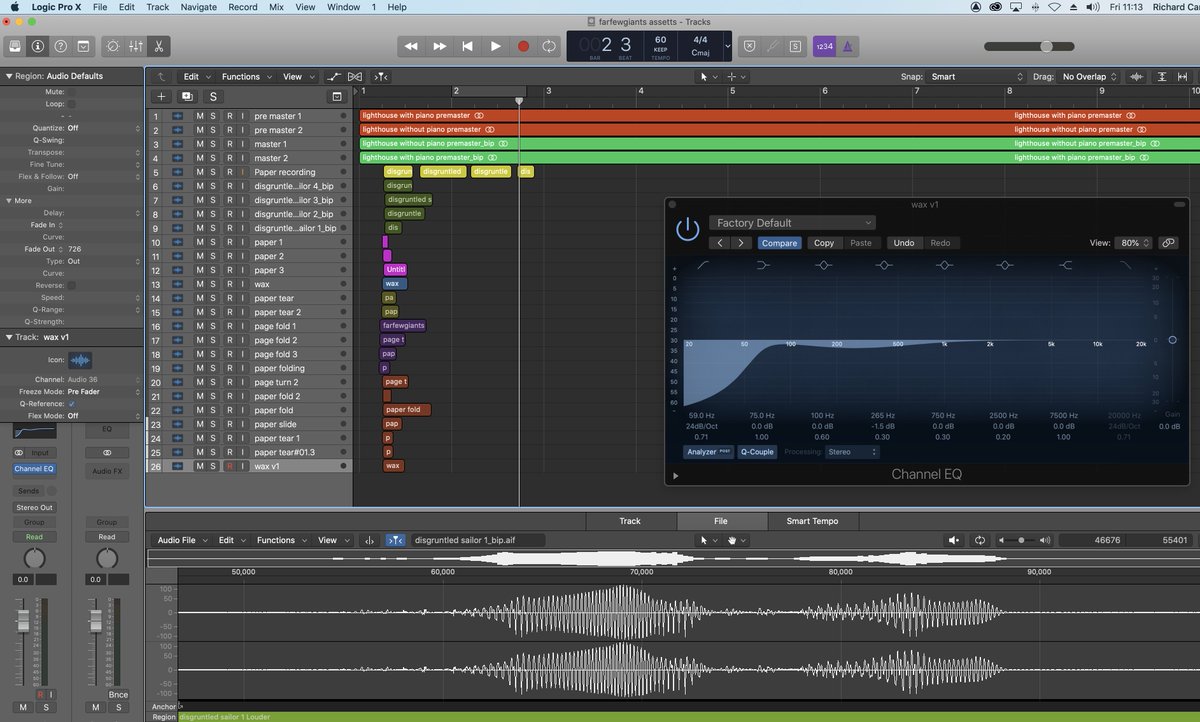
Task: Toggle Channel EQ power button
Action: (x=687, y=229)
